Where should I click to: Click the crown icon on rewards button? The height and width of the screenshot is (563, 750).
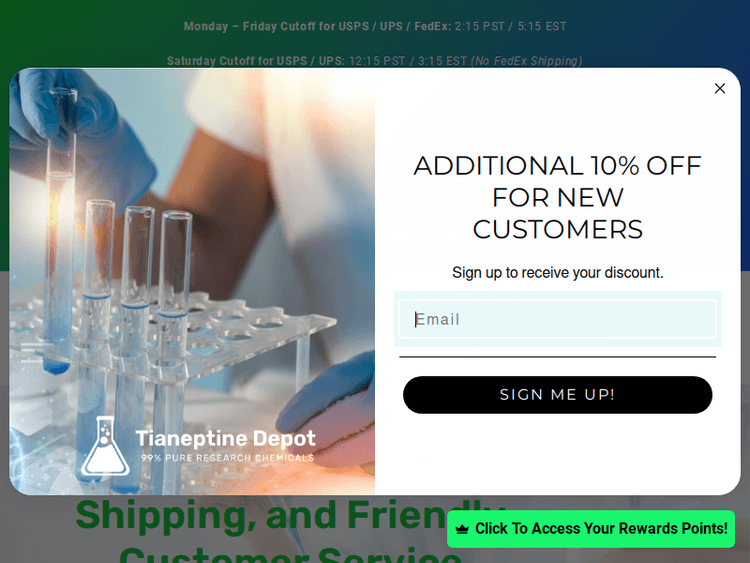click(x=462, y=529)
